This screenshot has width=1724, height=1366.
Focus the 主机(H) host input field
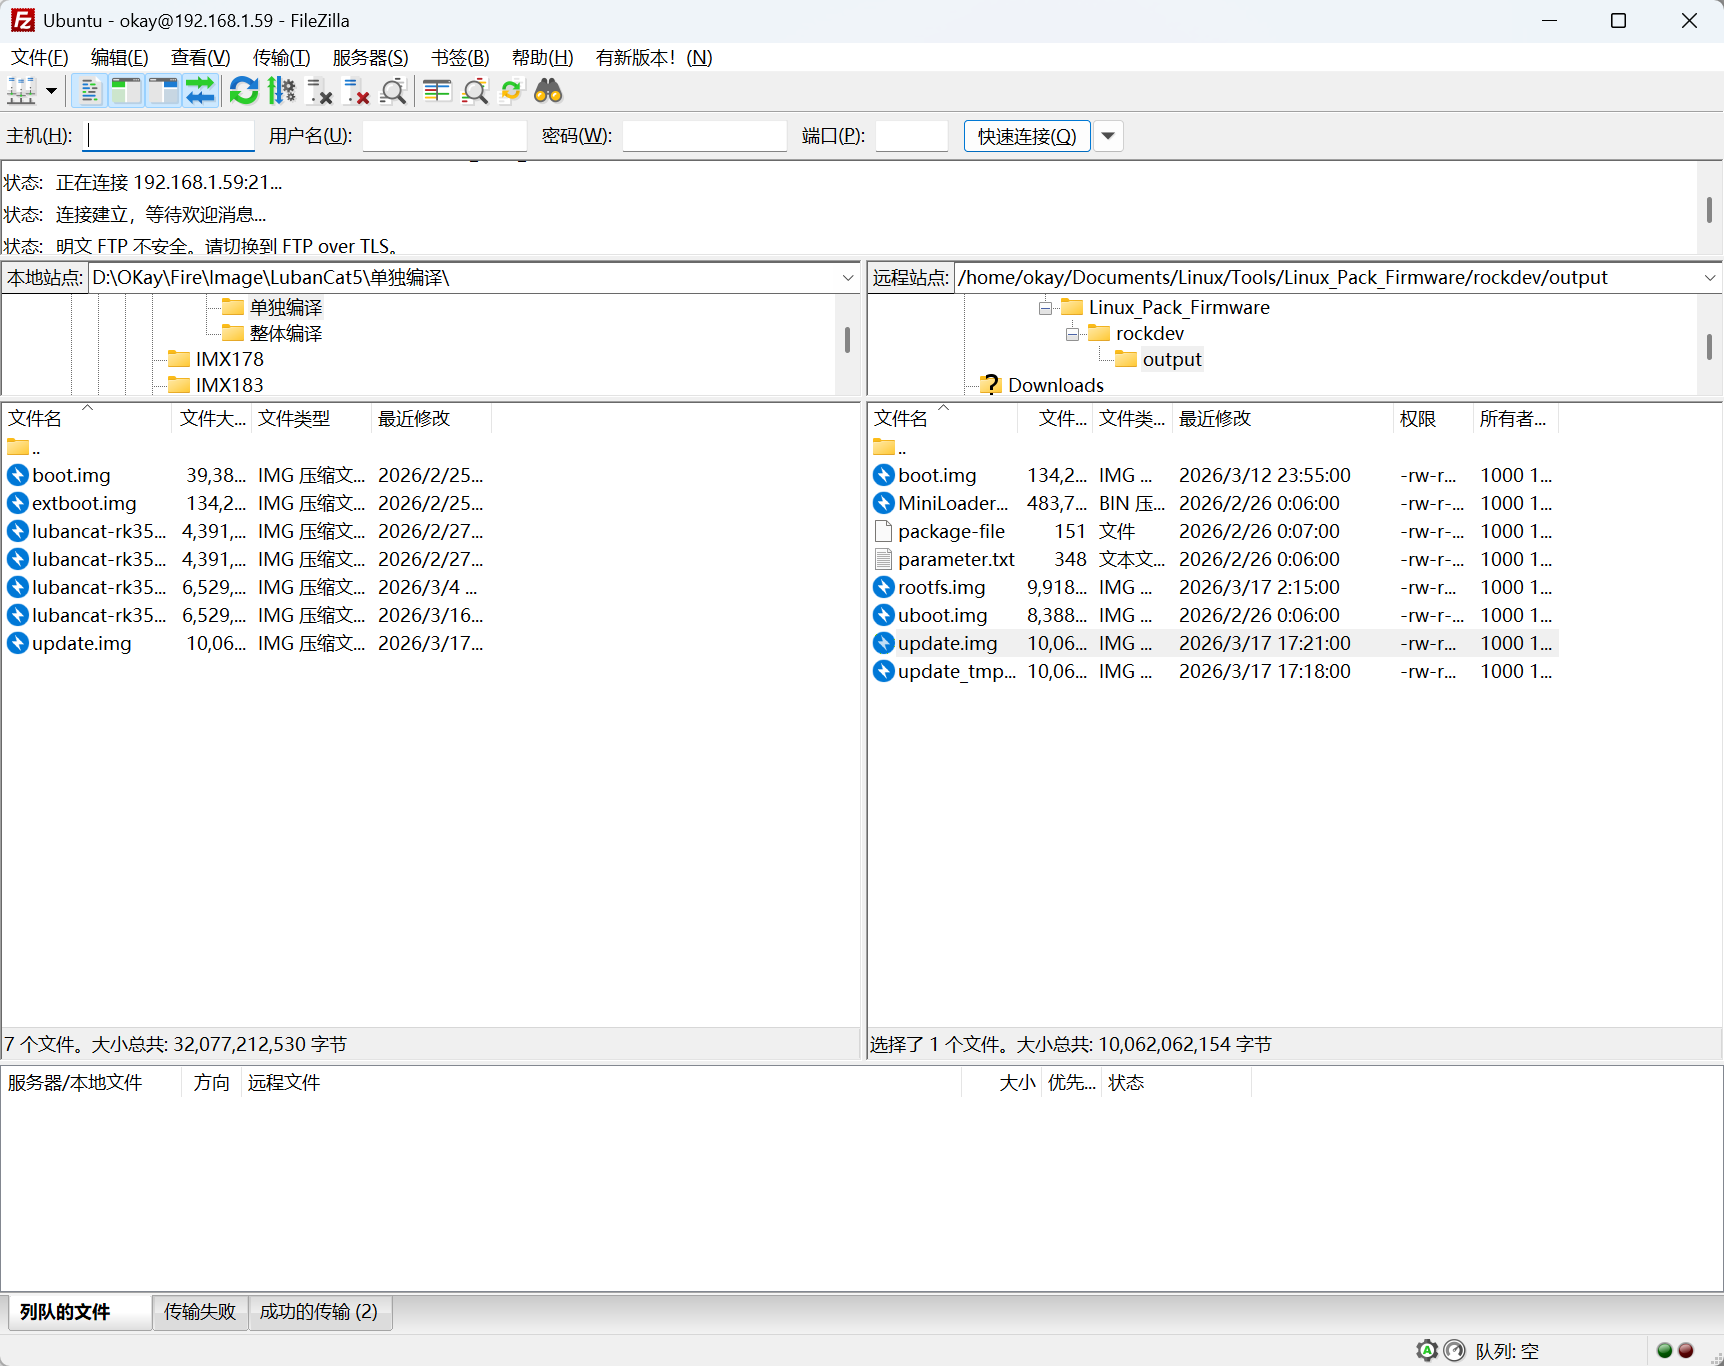[169, 136]
